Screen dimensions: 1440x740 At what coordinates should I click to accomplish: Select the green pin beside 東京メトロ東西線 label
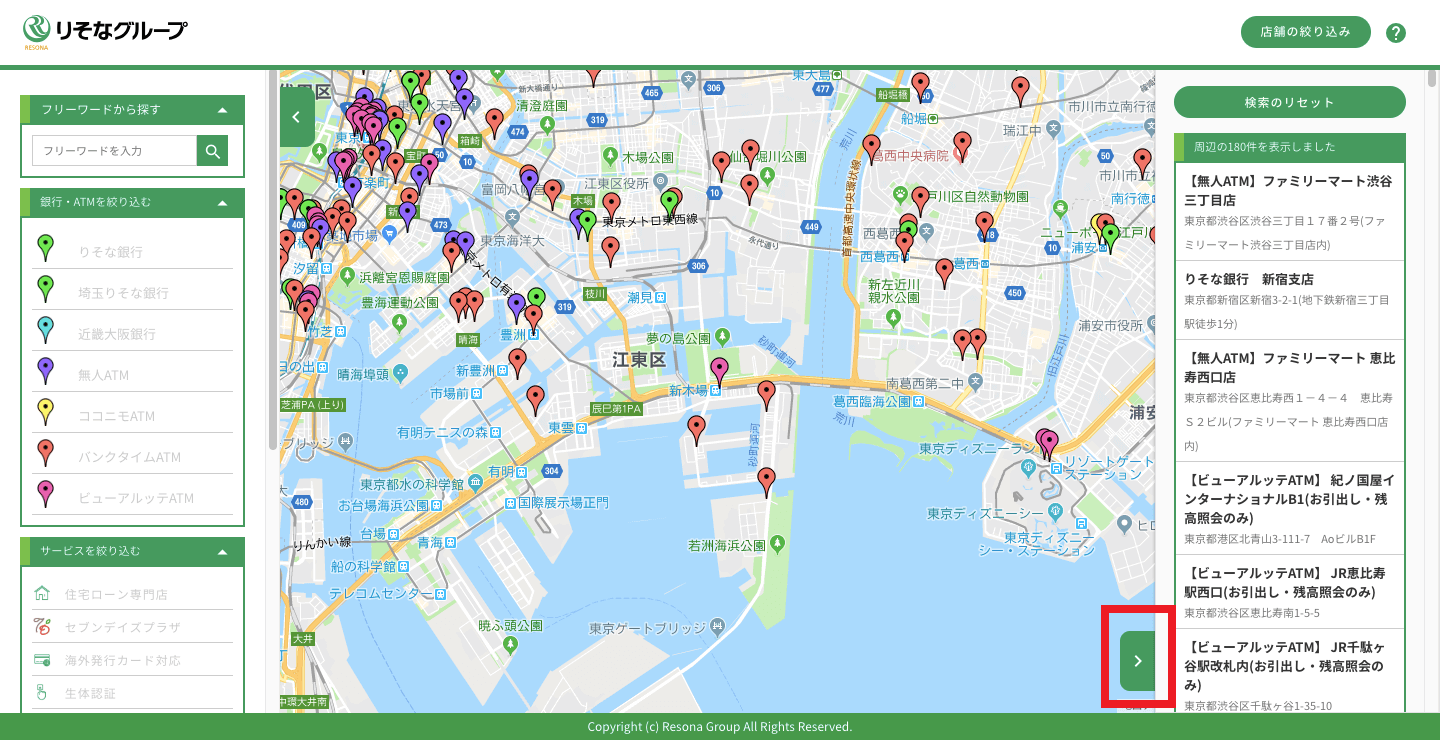tap(587, 224)
